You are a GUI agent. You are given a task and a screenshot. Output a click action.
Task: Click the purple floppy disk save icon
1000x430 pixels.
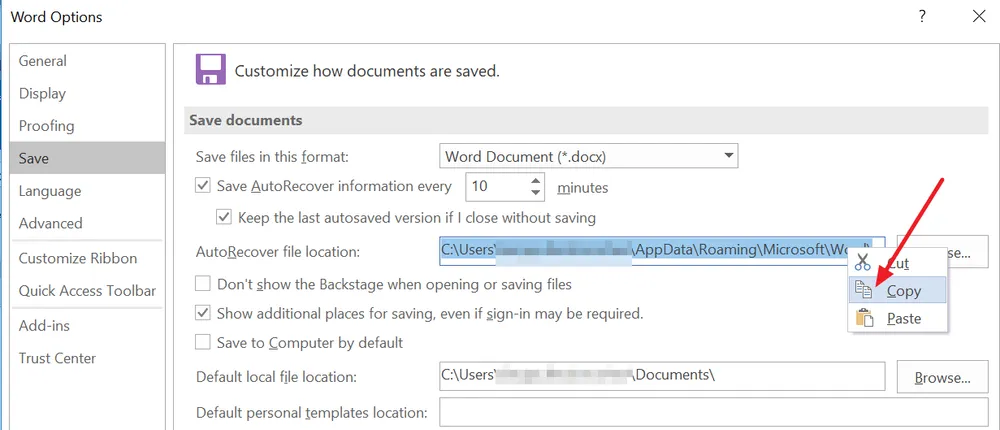[x=210, y=70]
